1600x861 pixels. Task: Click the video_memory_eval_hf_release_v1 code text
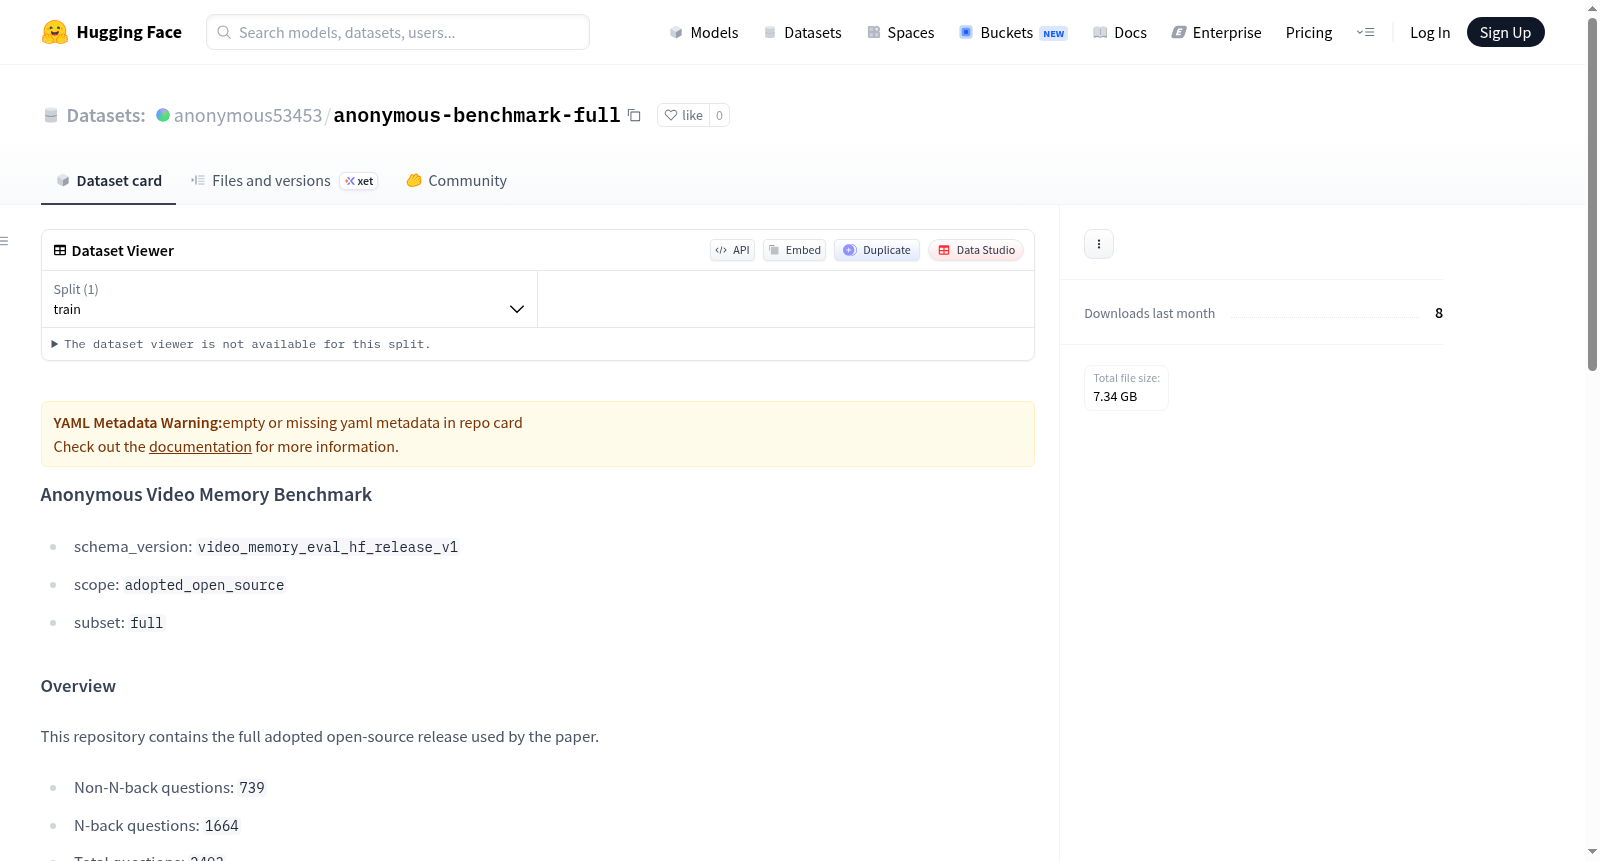328,547
